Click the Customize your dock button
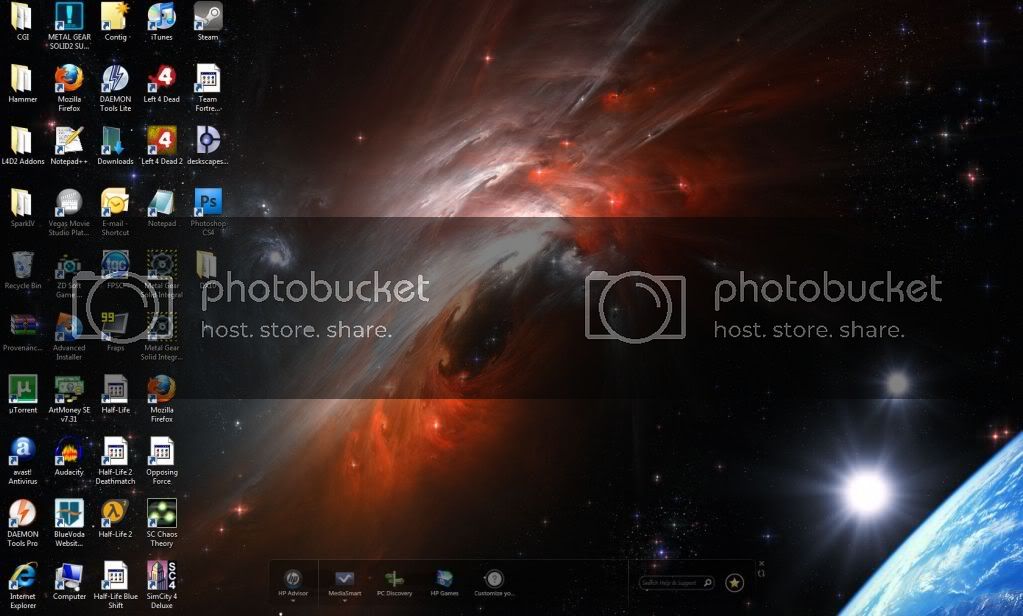 tap(494, 580)
